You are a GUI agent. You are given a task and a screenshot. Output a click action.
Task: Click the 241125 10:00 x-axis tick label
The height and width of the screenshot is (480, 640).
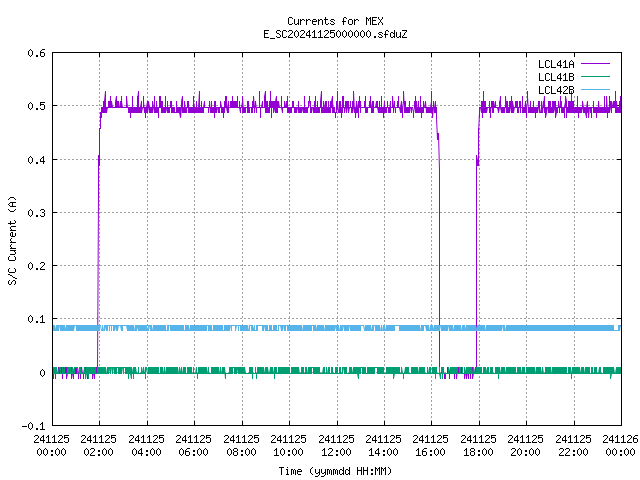(x=288, y=446)
